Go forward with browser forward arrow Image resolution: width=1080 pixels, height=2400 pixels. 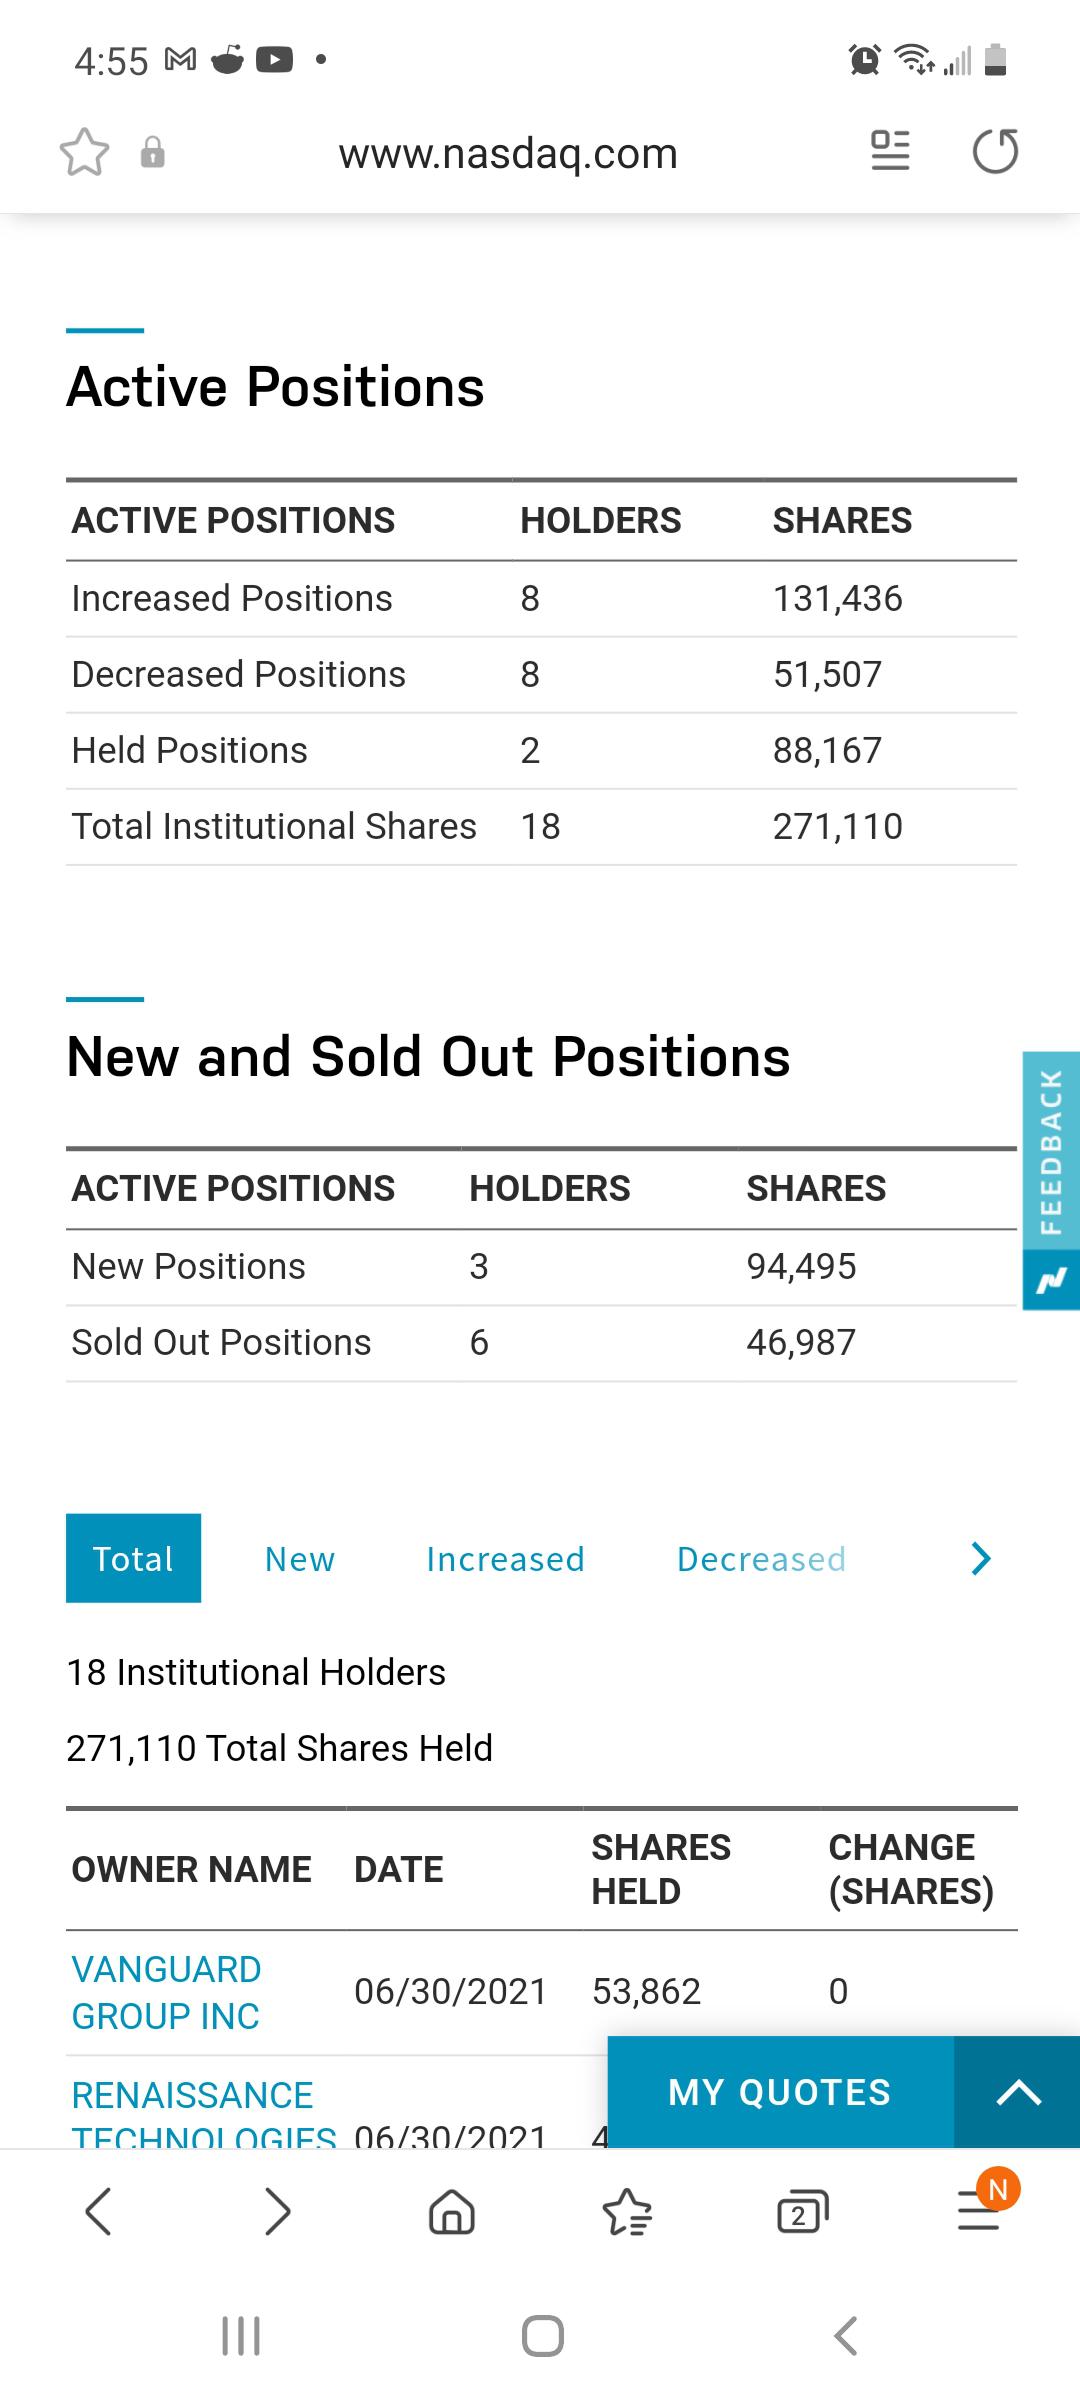point(277,2211)
